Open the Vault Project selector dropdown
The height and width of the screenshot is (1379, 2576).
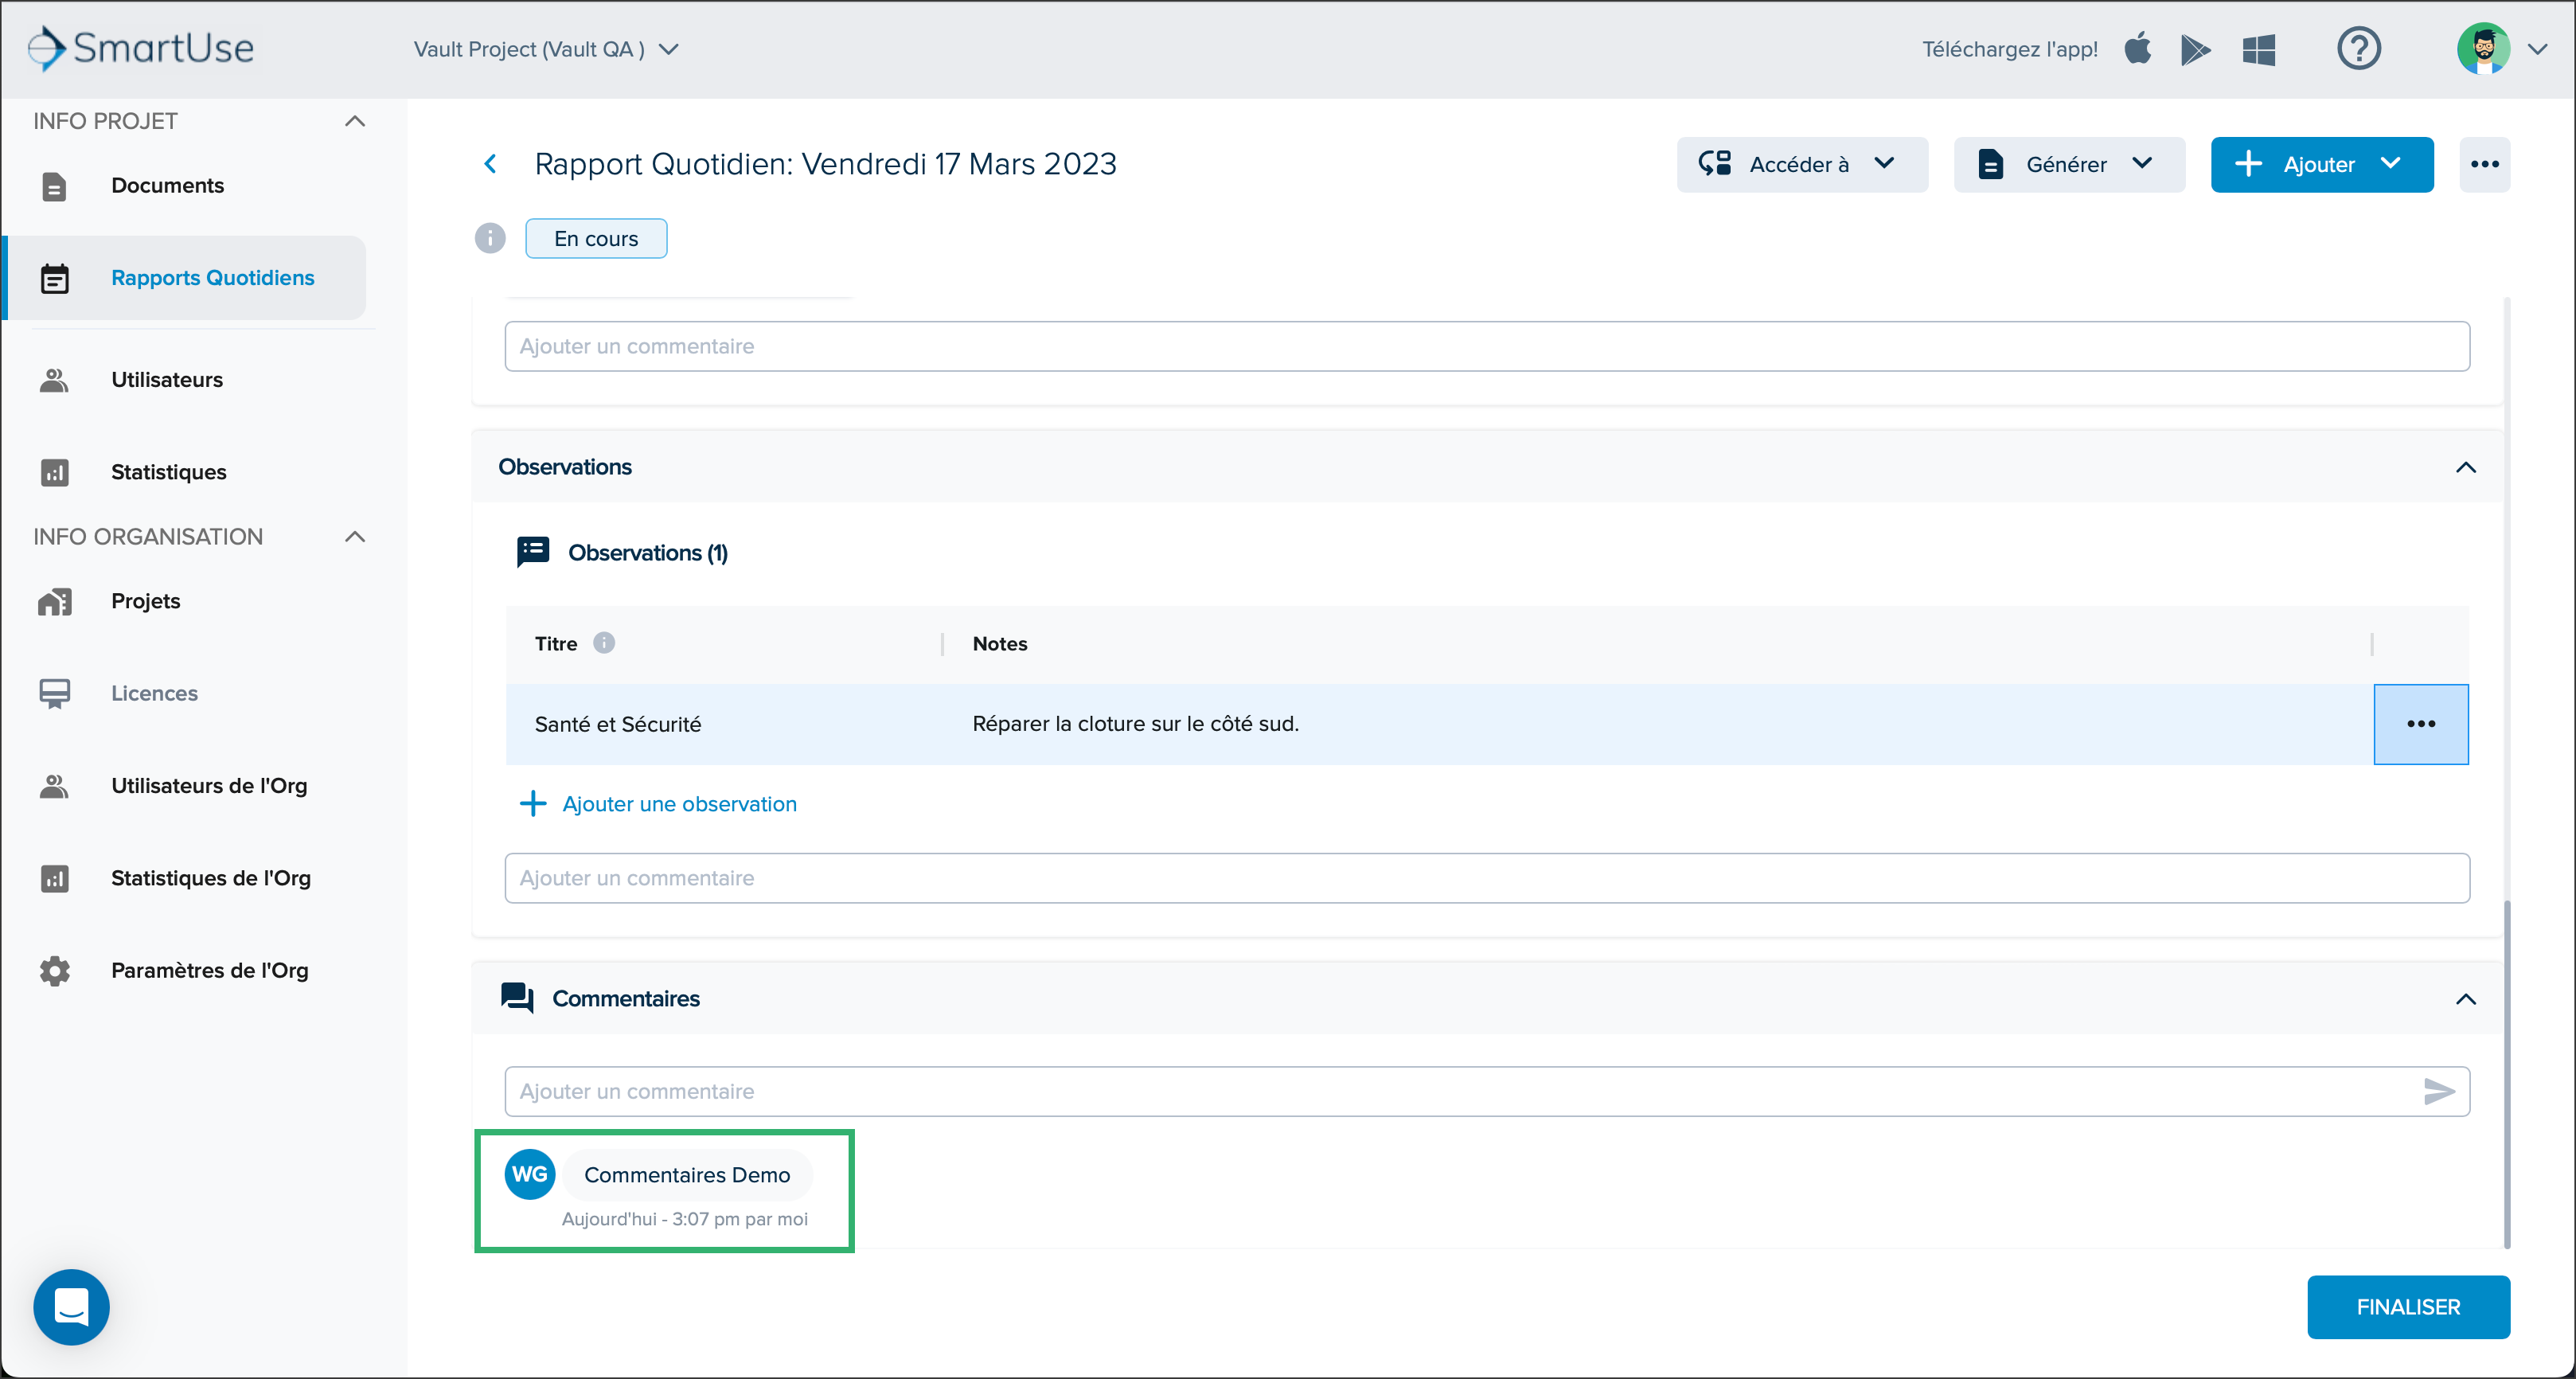546,49
